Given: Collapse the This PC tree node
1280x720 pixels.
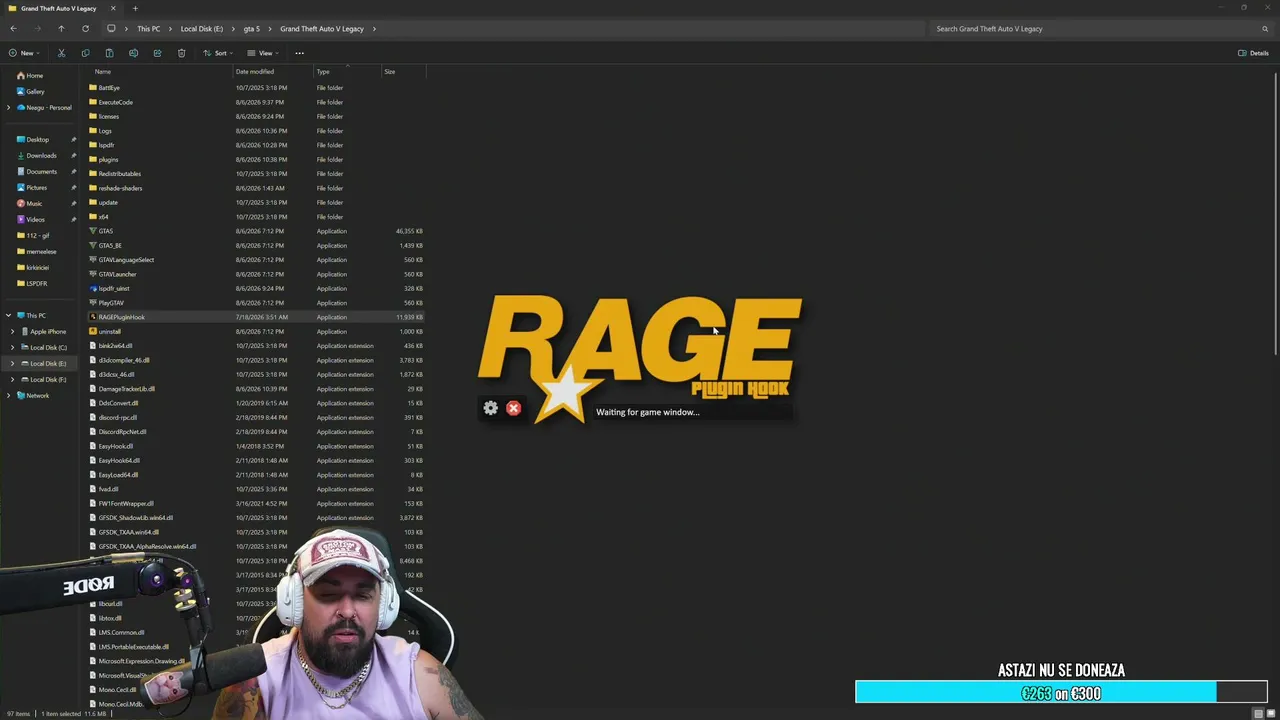Looking at the screenshot, I should tap(9, 315).
